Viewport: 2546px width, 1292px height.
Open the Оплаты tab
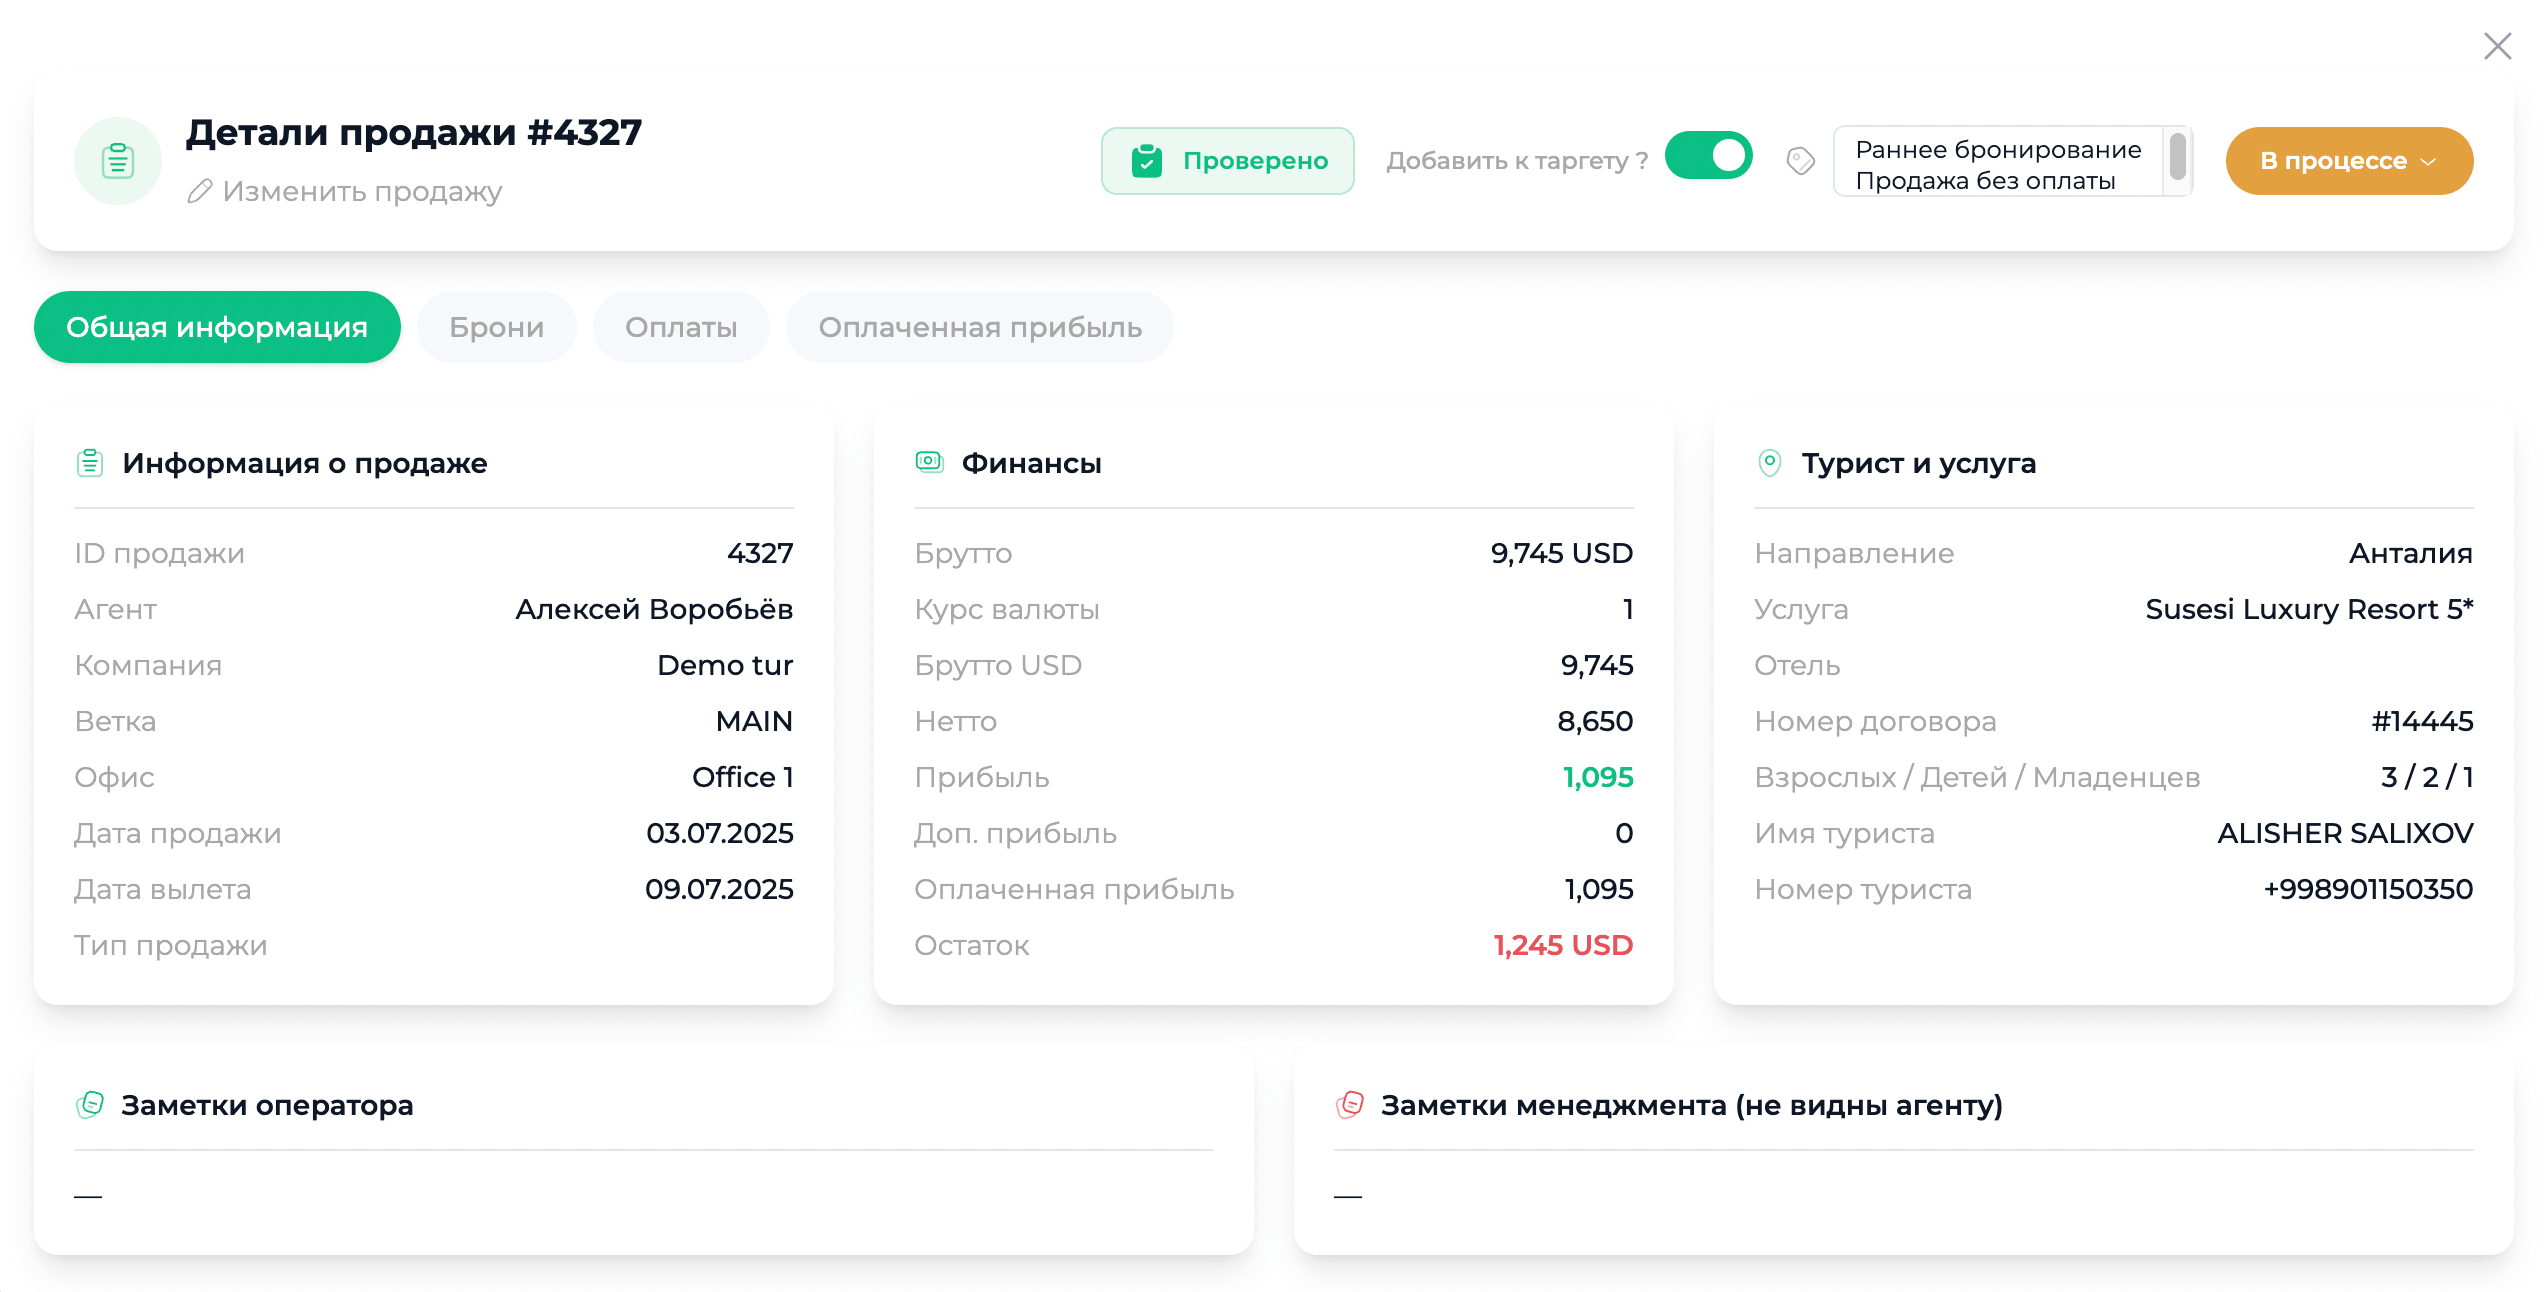[x=681, y=327]
